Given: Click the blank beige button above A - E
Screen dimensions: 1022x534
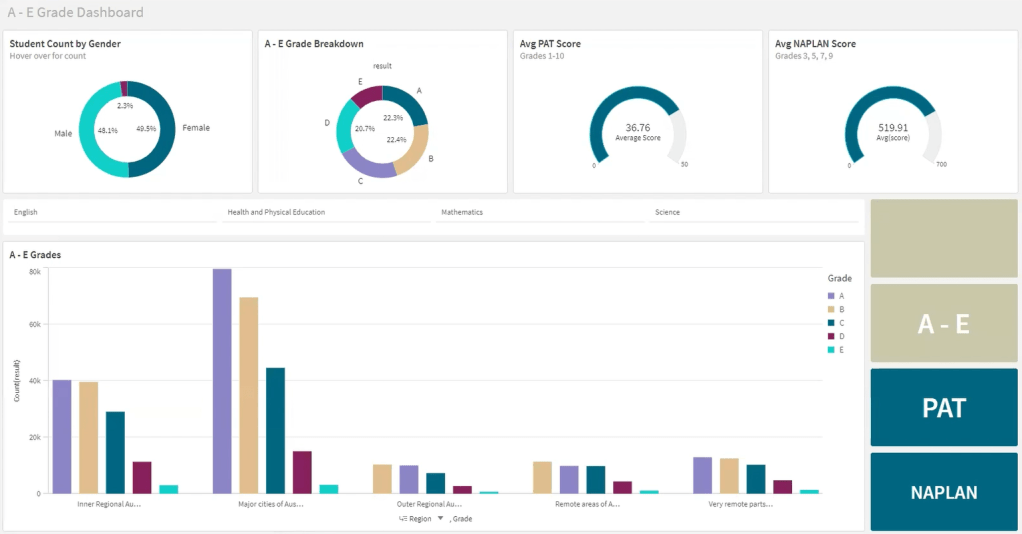Looking at the screenshot, I should click(943, 238).
